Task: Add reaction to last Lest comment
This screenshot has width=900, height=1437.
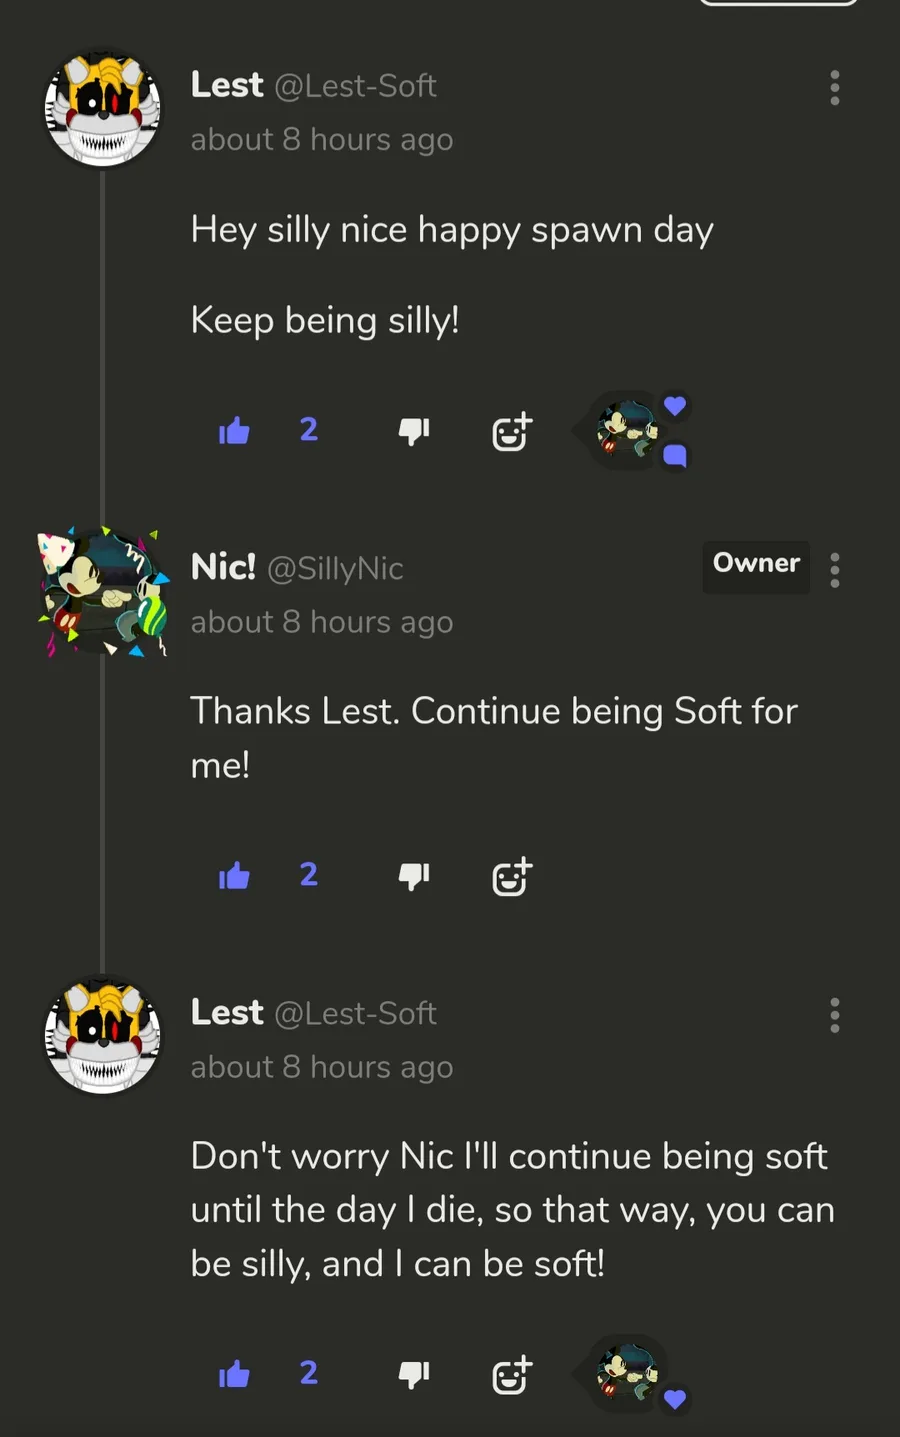Action: click(x=511, y=1375)
